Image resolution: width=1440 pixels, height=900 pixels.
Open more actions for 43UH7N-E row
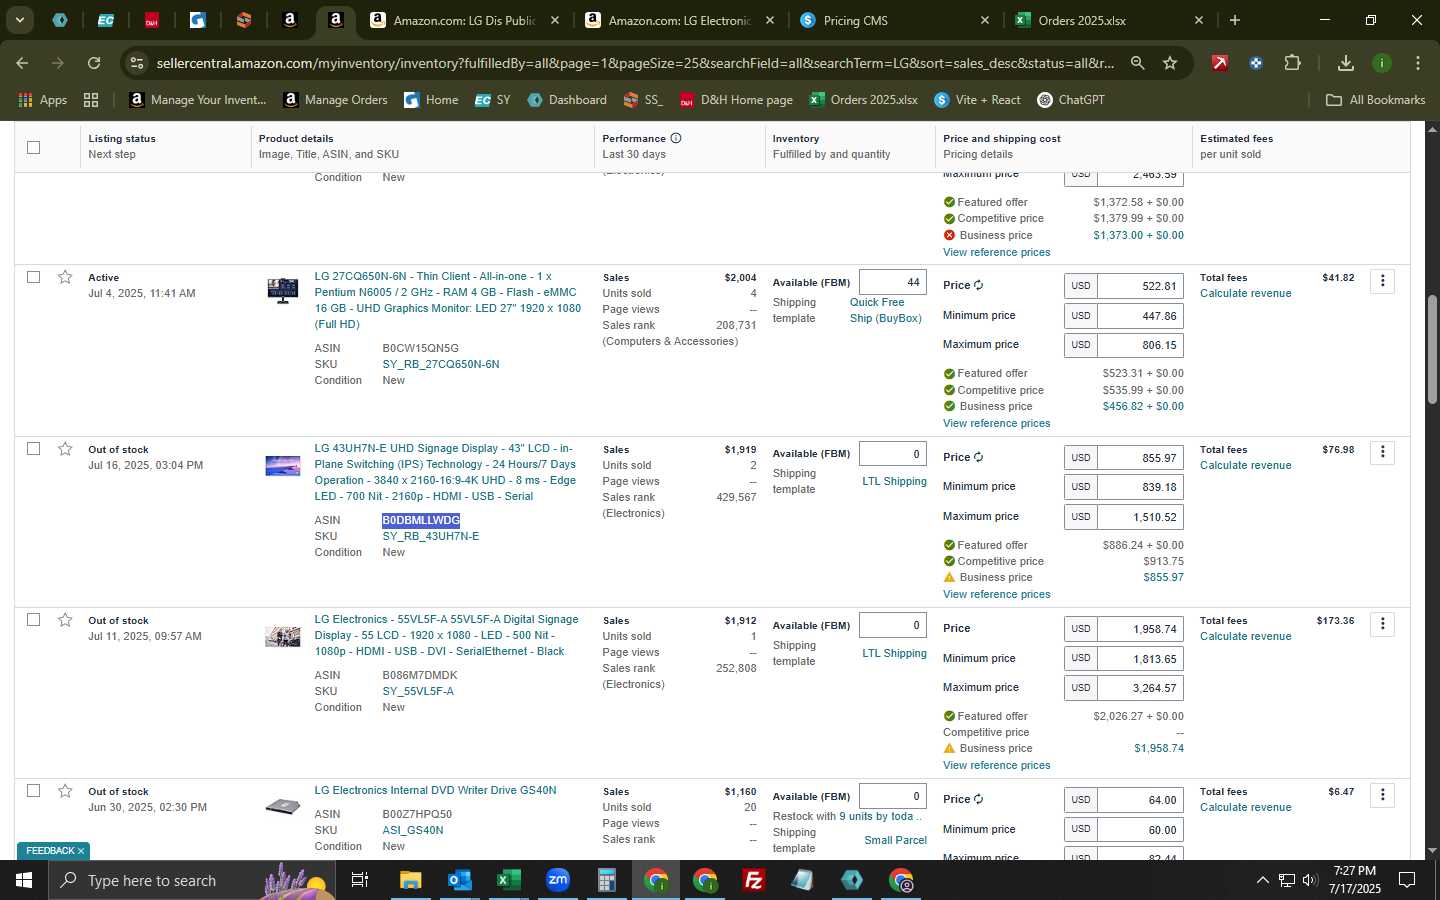(x=1383, y=453)
